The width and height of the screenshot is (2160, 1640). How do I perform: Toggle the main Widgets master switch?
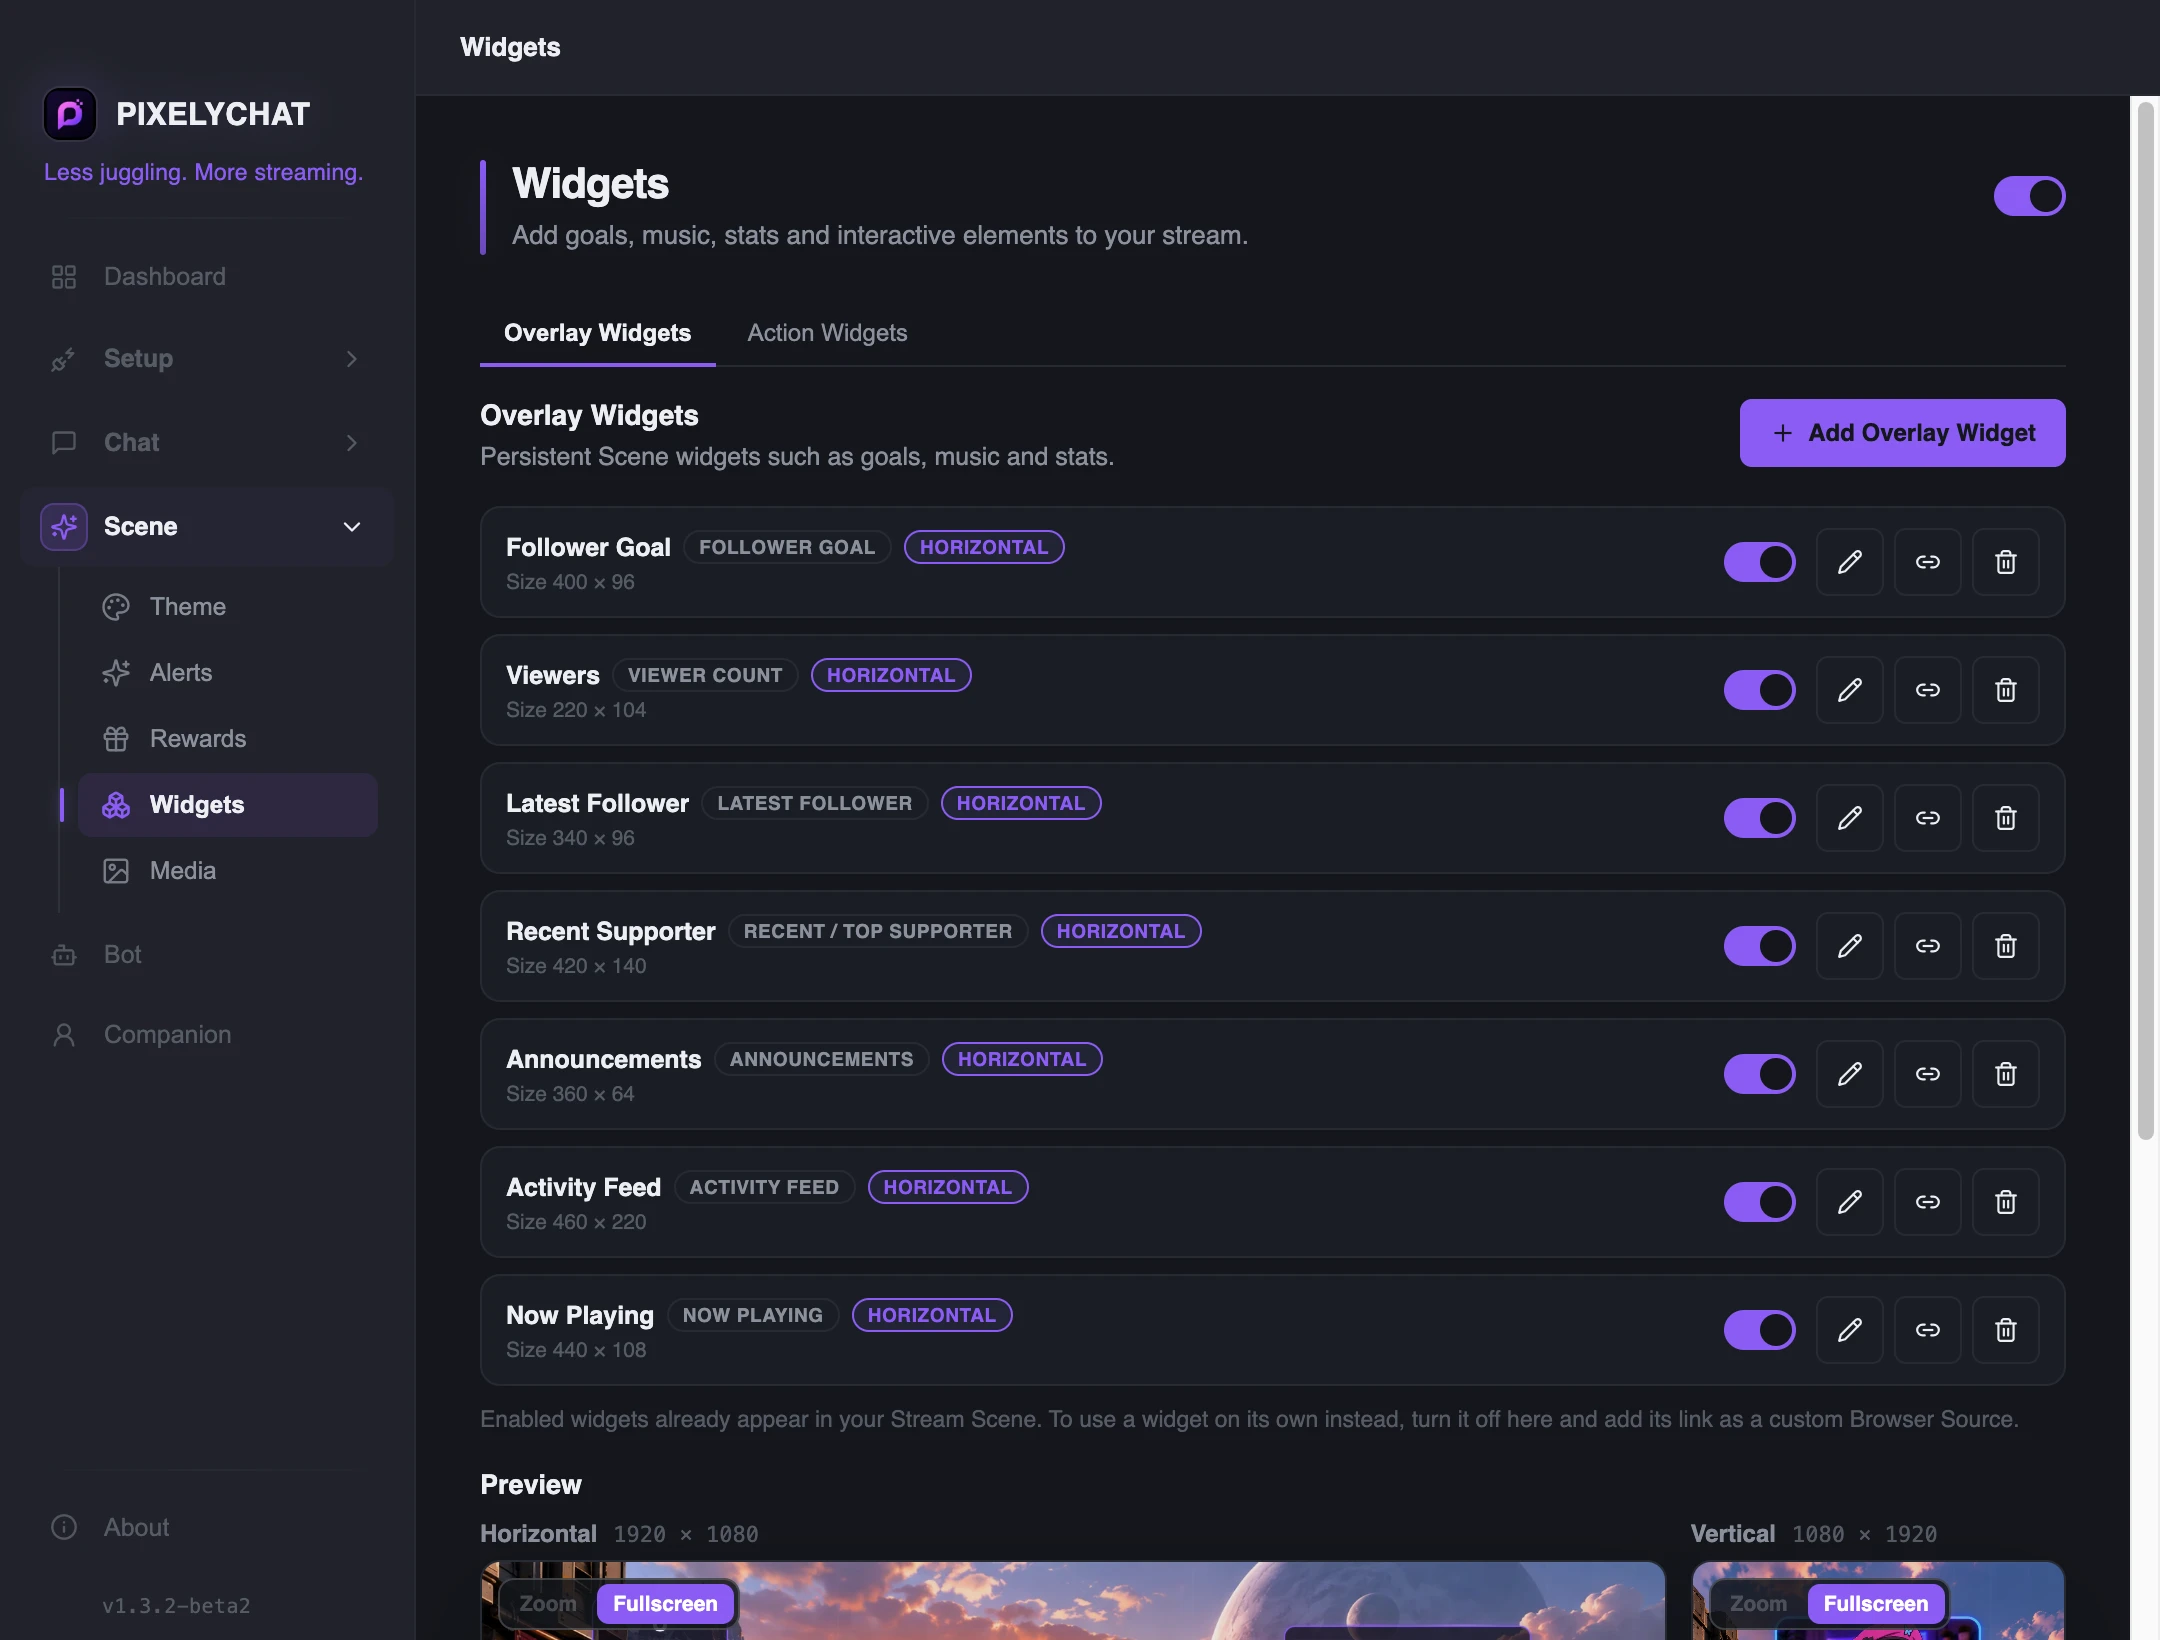[x=2029, y=196]
